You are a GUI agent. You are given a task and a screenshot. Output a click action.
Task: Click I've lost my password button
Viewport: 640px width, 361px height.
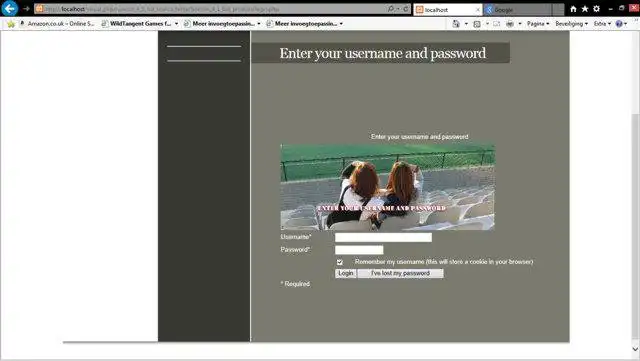point(400,273)
